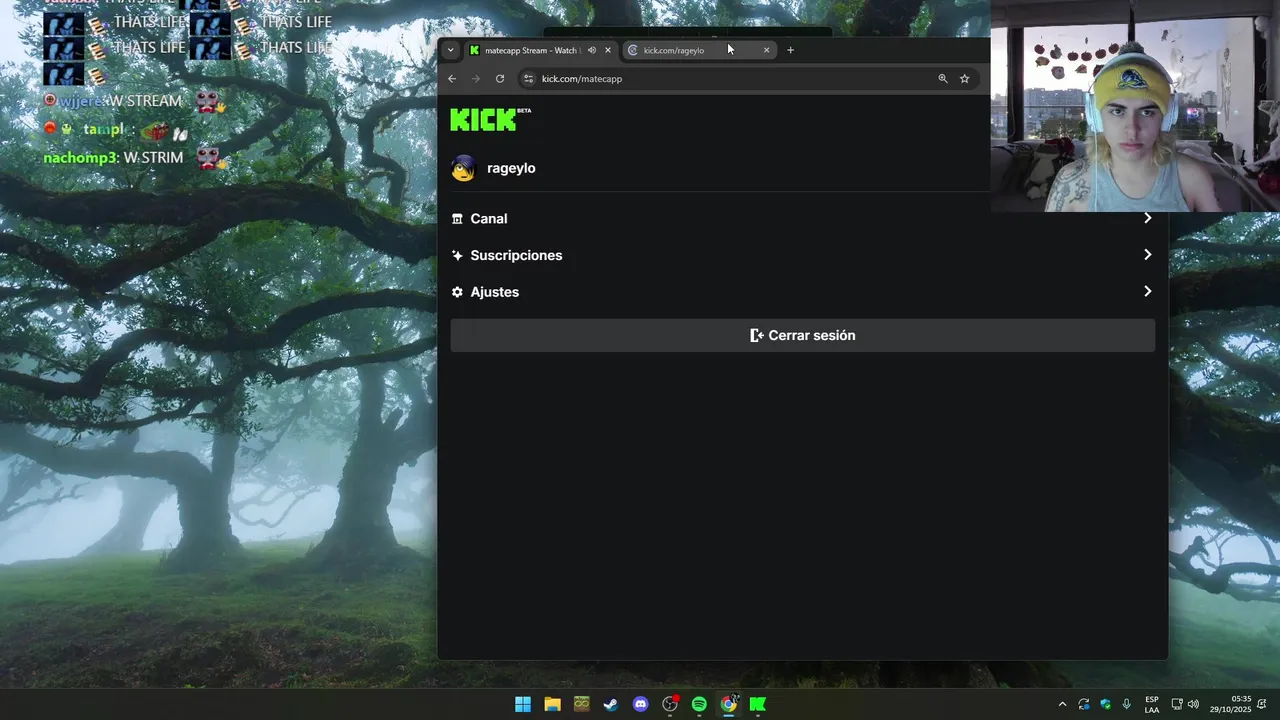Click the Cerrar sesión button
This screenshot has width=1280, height=720.
pos(802,336)
